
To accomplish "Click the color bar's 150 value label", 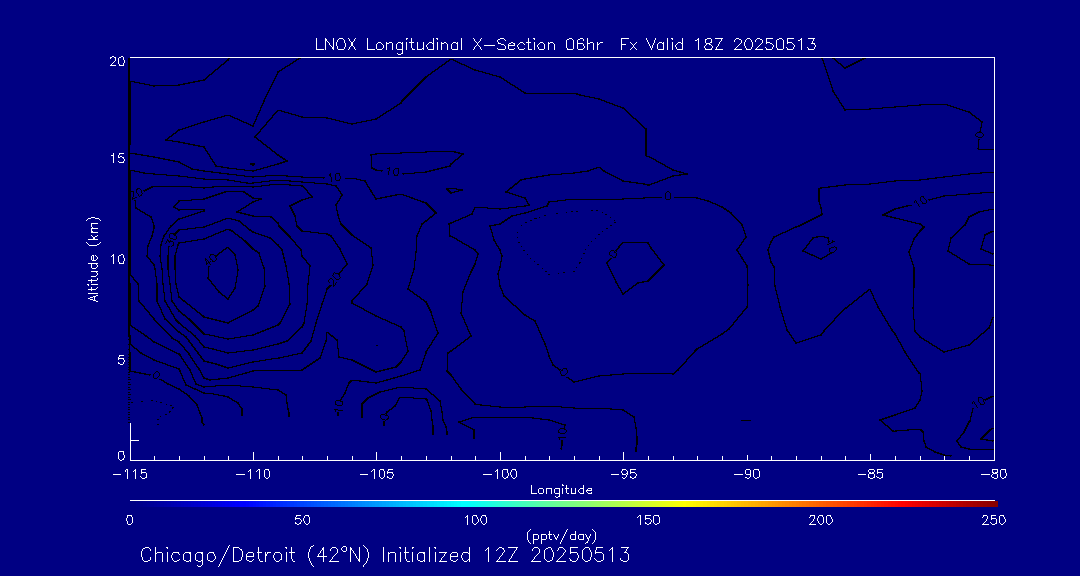I will 649,520.
